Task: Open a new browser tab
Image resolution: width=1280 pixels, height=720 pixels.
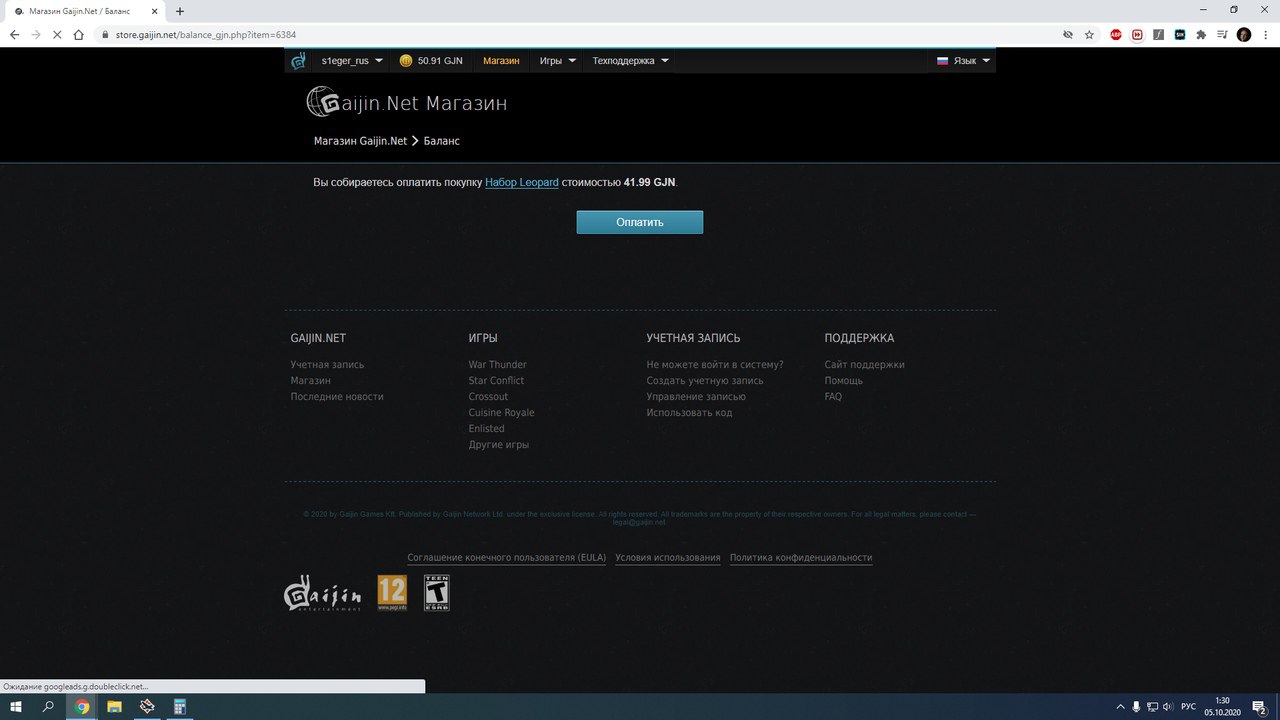Action: [x=180, y=11]
